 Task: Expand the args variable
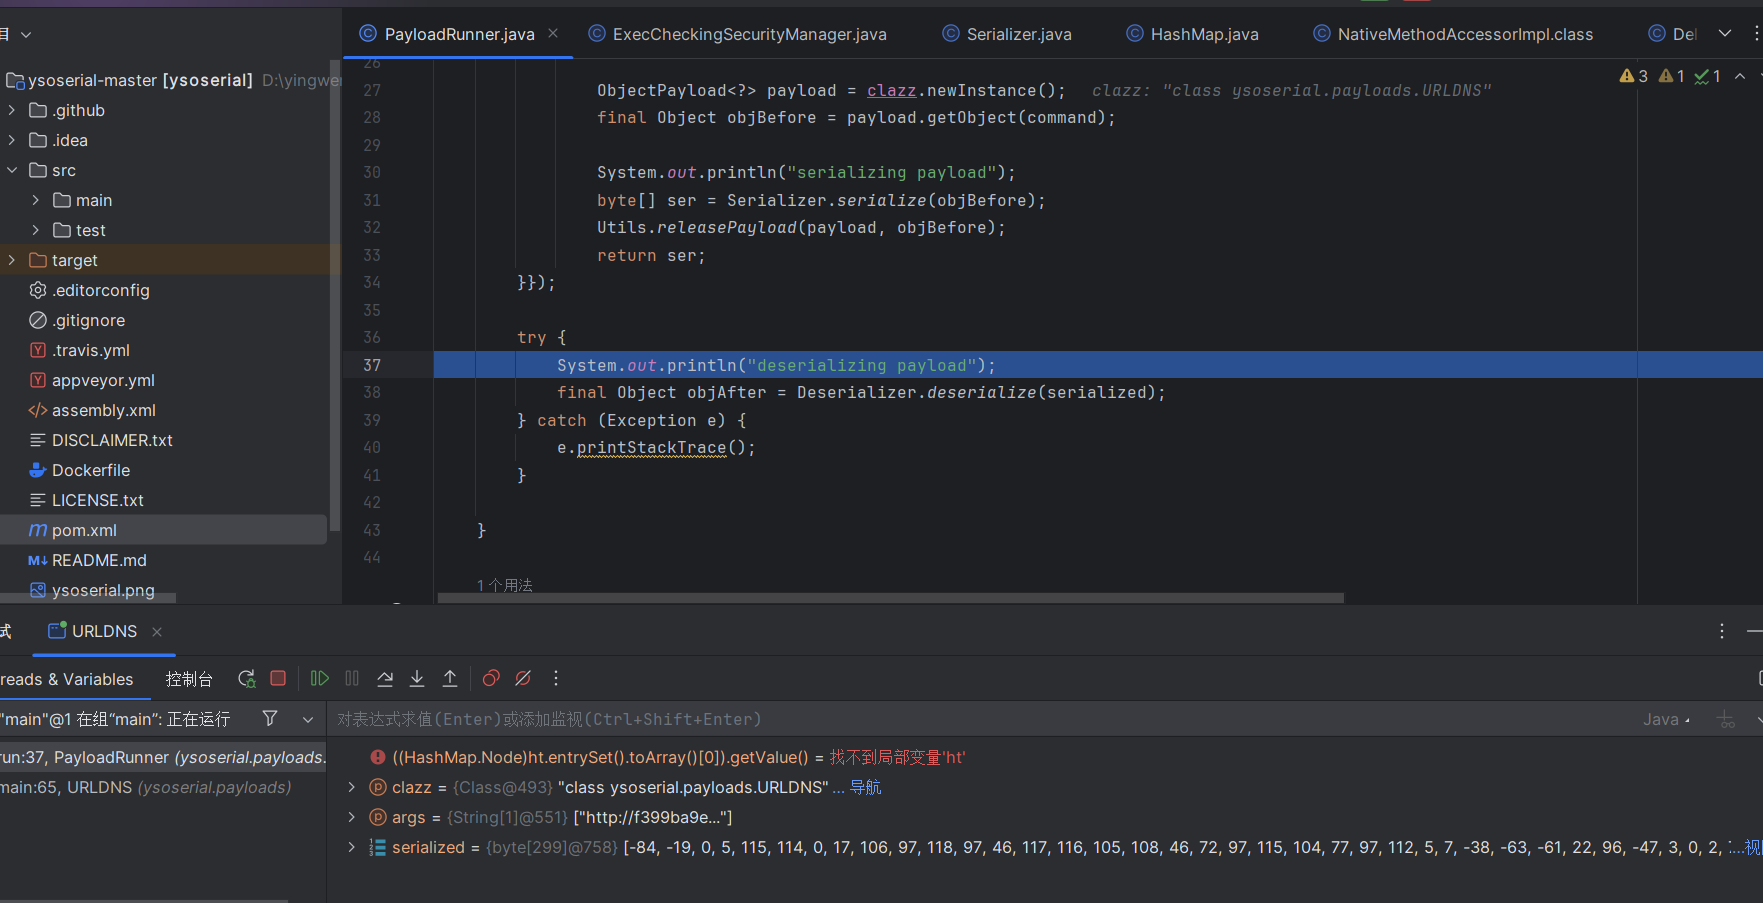(351, 817)
